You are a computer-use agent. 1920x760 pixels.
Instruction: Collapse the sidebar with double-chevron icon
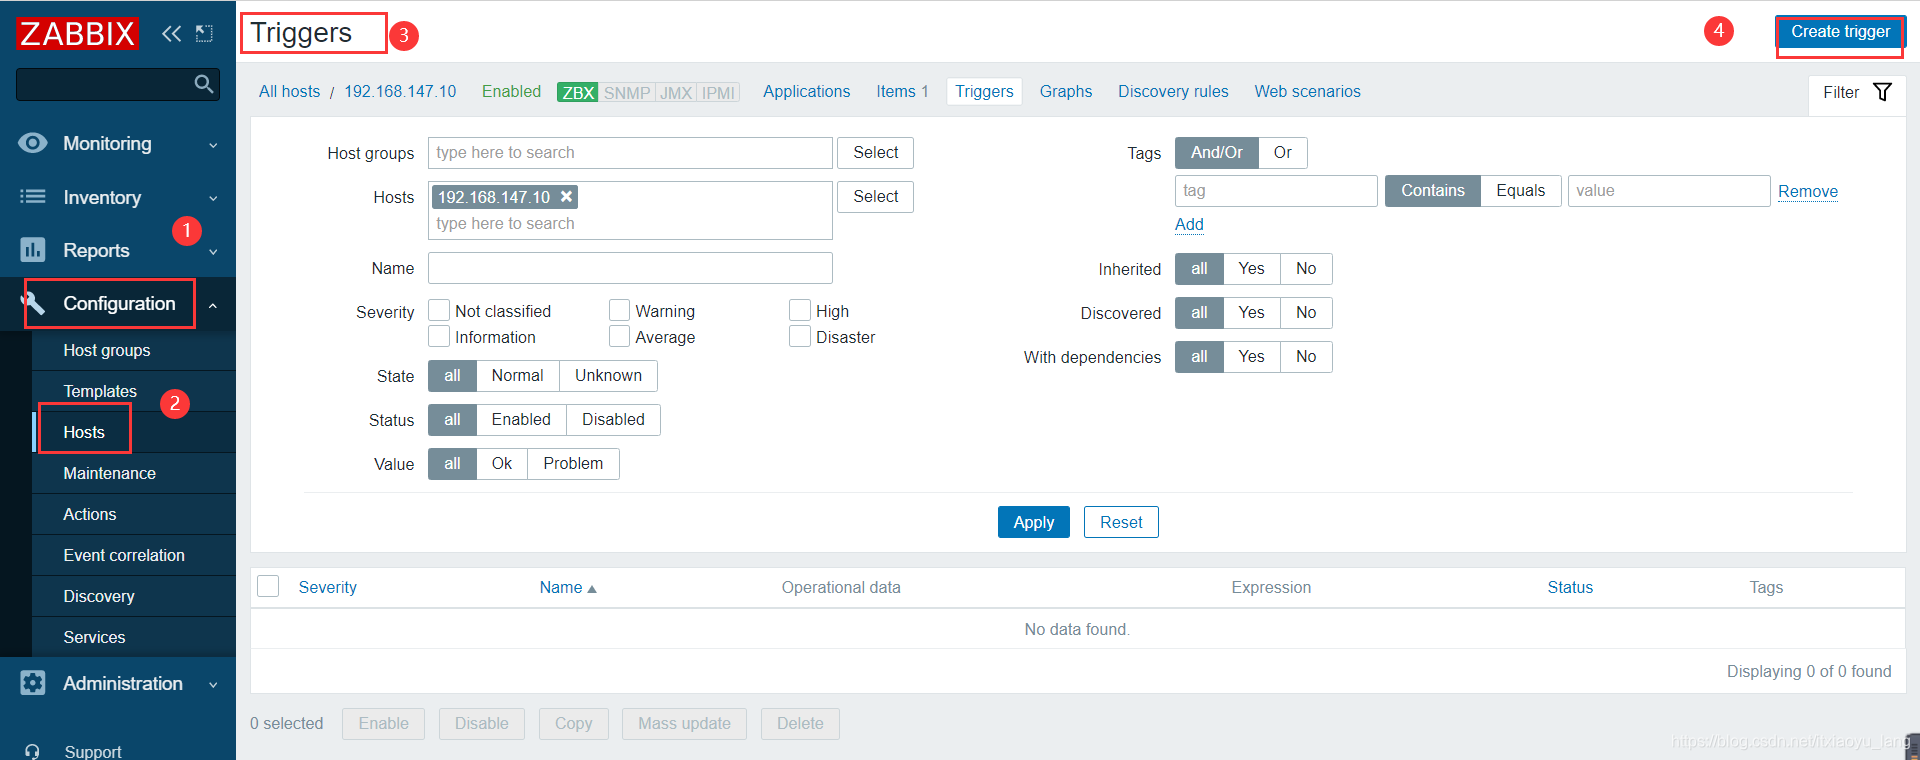click(171, 33)
